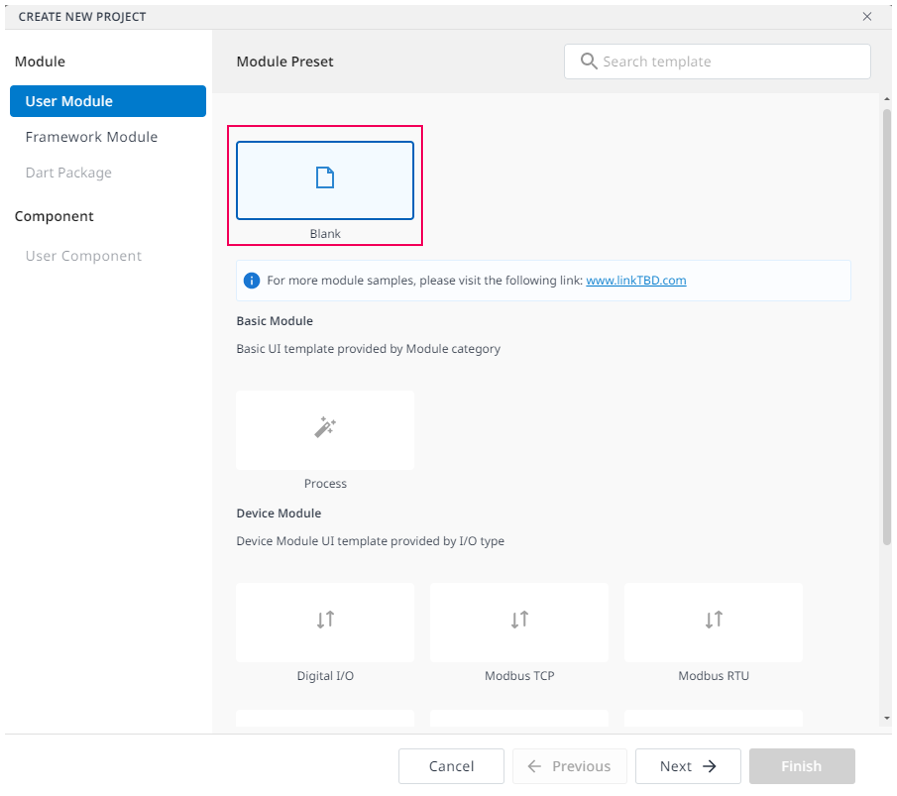
Task: Go to the Next step
Action: pyautogui.click(x=688, y=766)
